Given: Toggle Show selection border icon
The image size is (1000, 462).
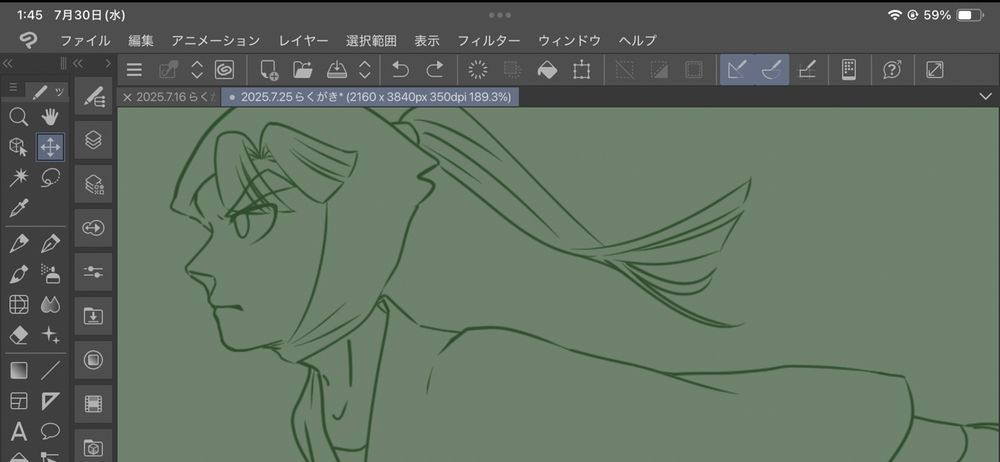Looking at the screenshot, I should [x=693, y=70].
